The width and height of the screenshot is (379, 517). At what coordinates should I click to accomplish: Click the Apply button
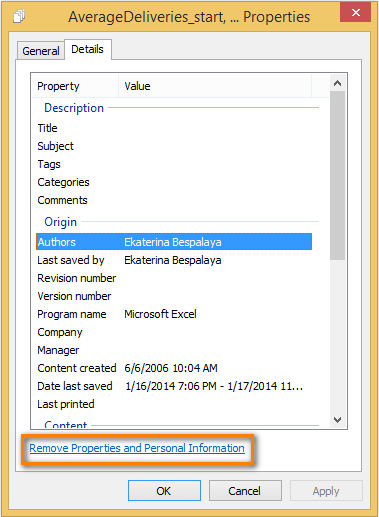pyautogui.click(x=326, y=491)
